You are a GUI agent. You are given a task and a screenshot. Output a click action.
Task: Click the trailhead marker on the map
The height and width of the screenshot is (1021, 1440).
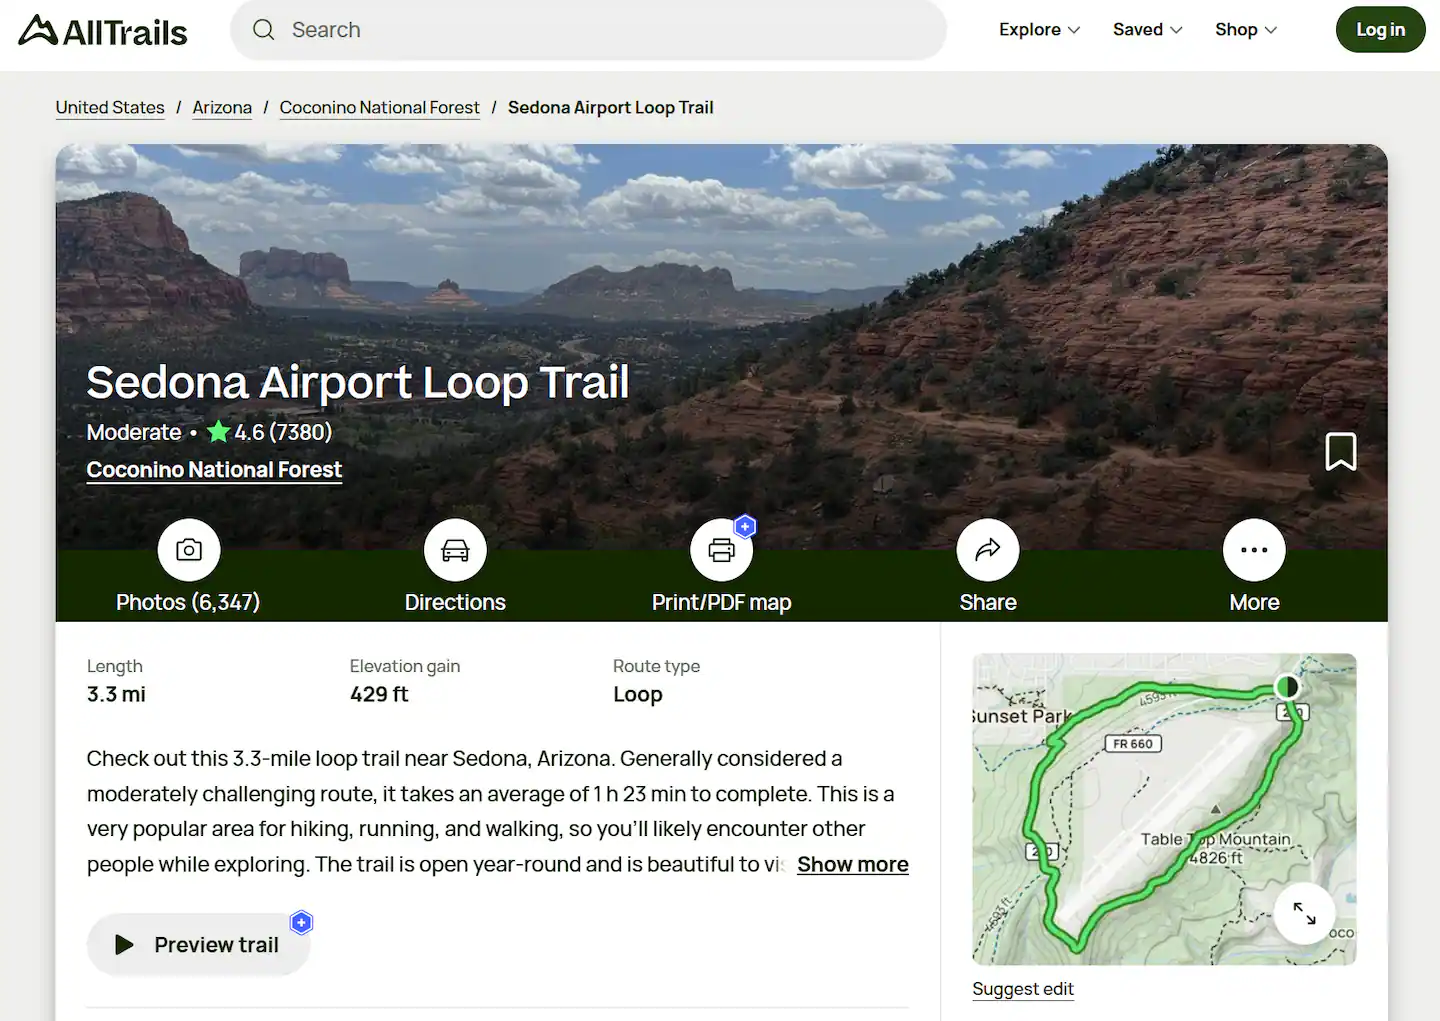pyautogui.click(x=1287, y=687)
